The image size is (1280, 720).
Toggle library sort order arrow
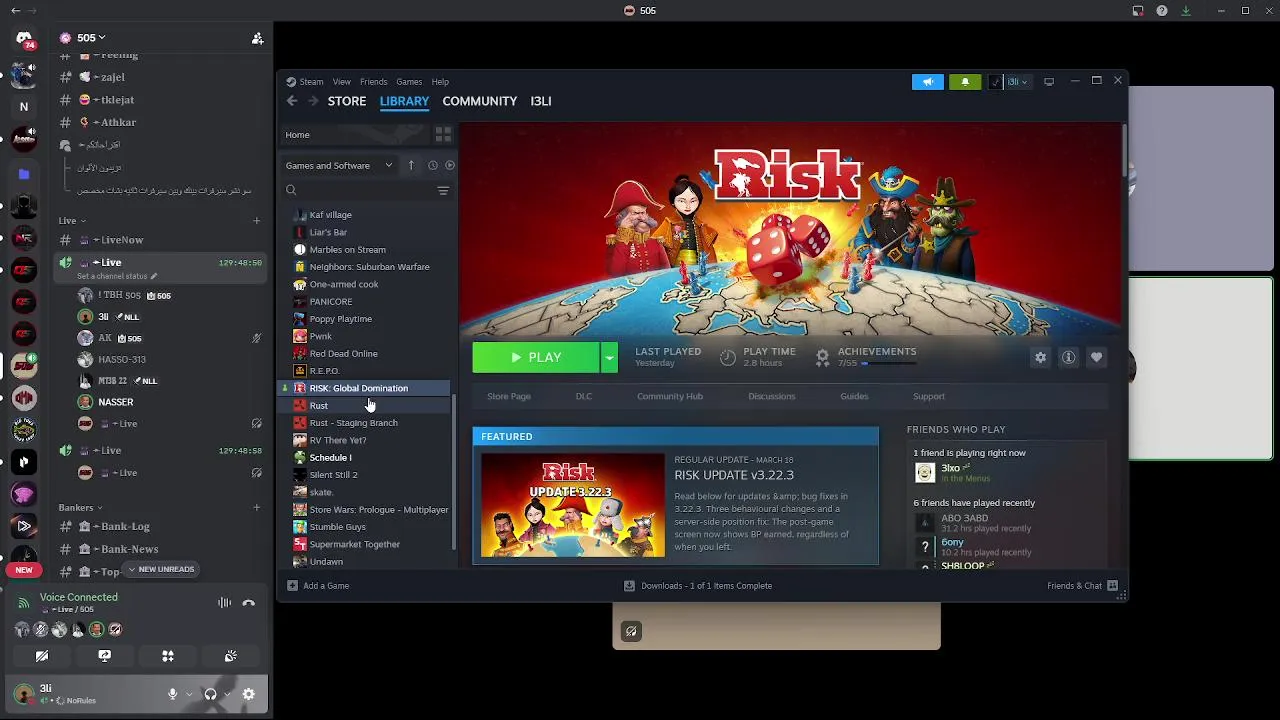[x=411, y=165]
